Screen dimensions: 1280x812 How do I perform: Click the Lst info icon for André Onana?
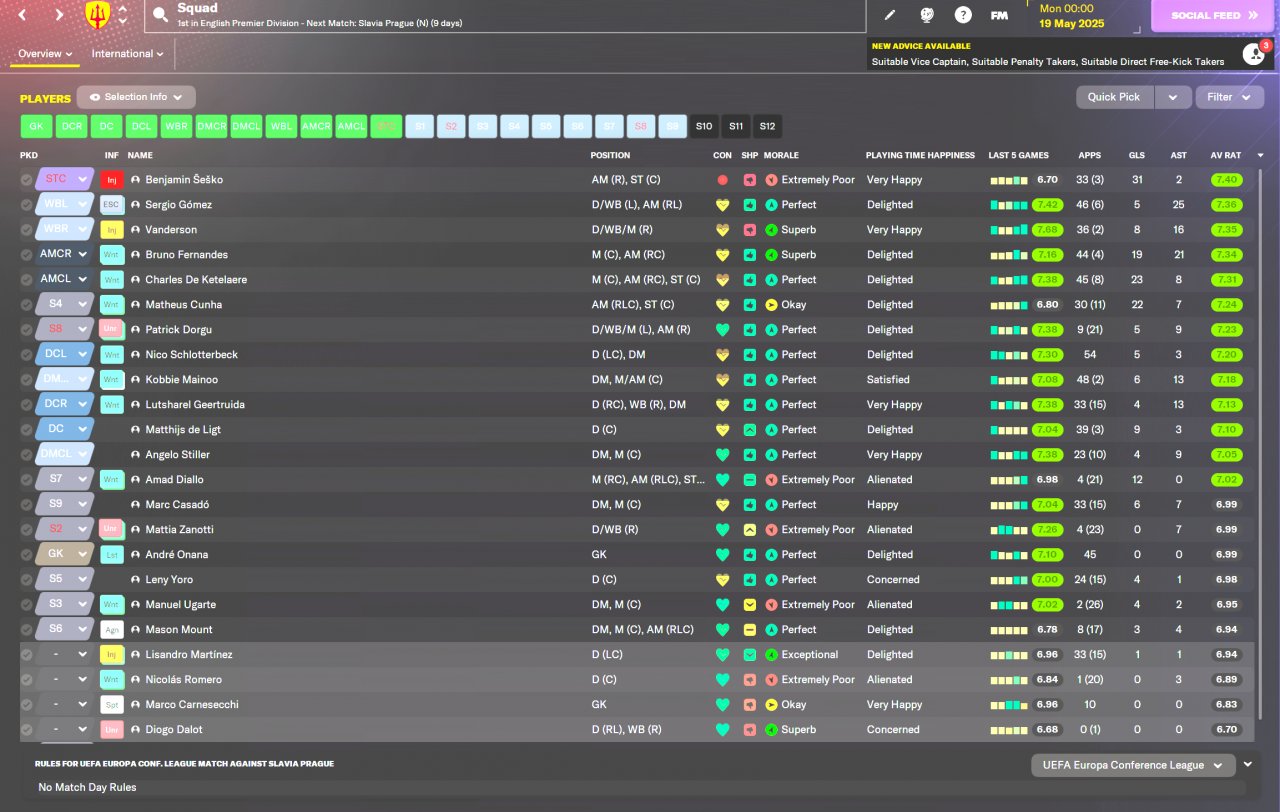[x=112, y=555]
